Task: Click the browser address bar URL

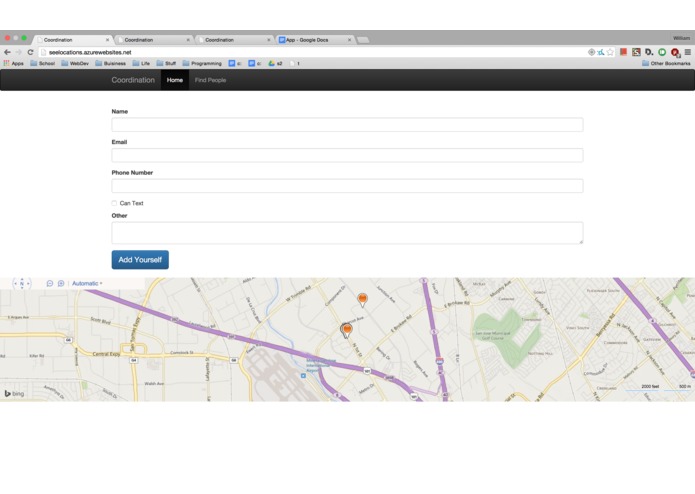Action: 90,52
